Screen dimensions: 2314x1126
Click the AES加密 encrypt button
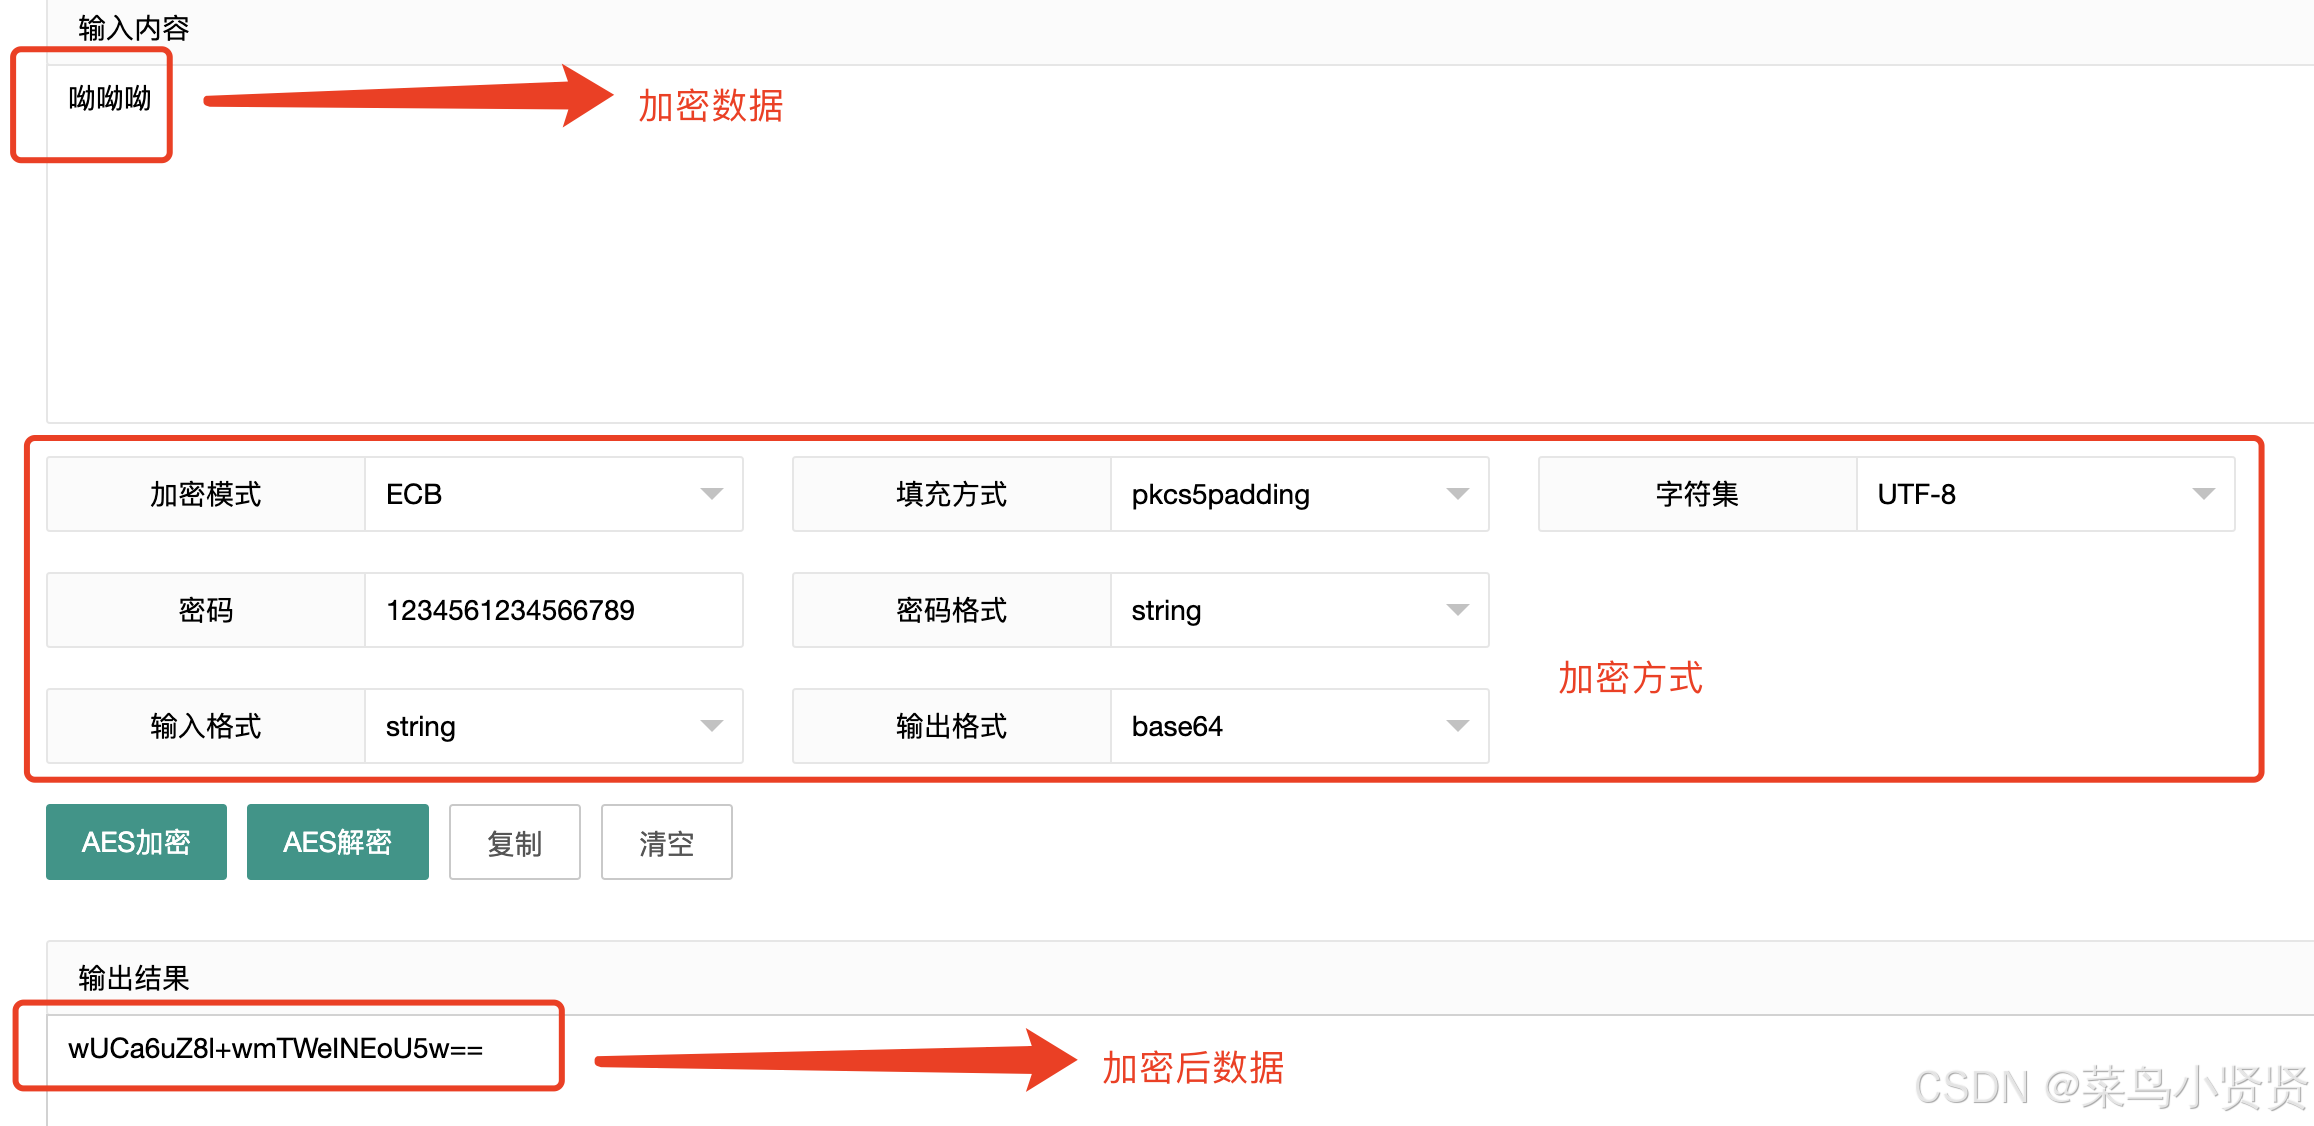(136, 841)
